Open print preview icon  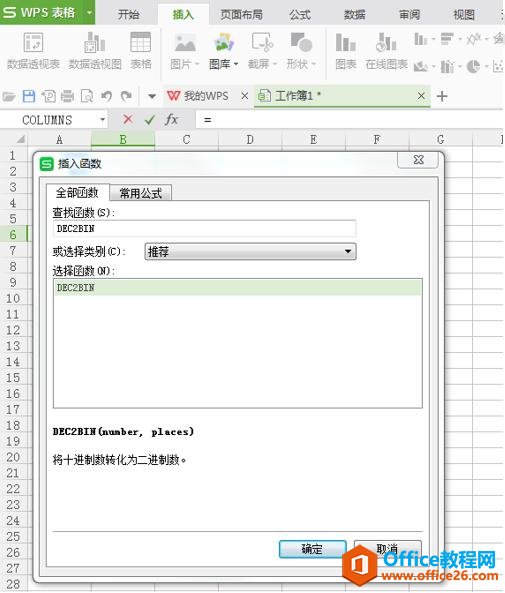tap(87, 96)
